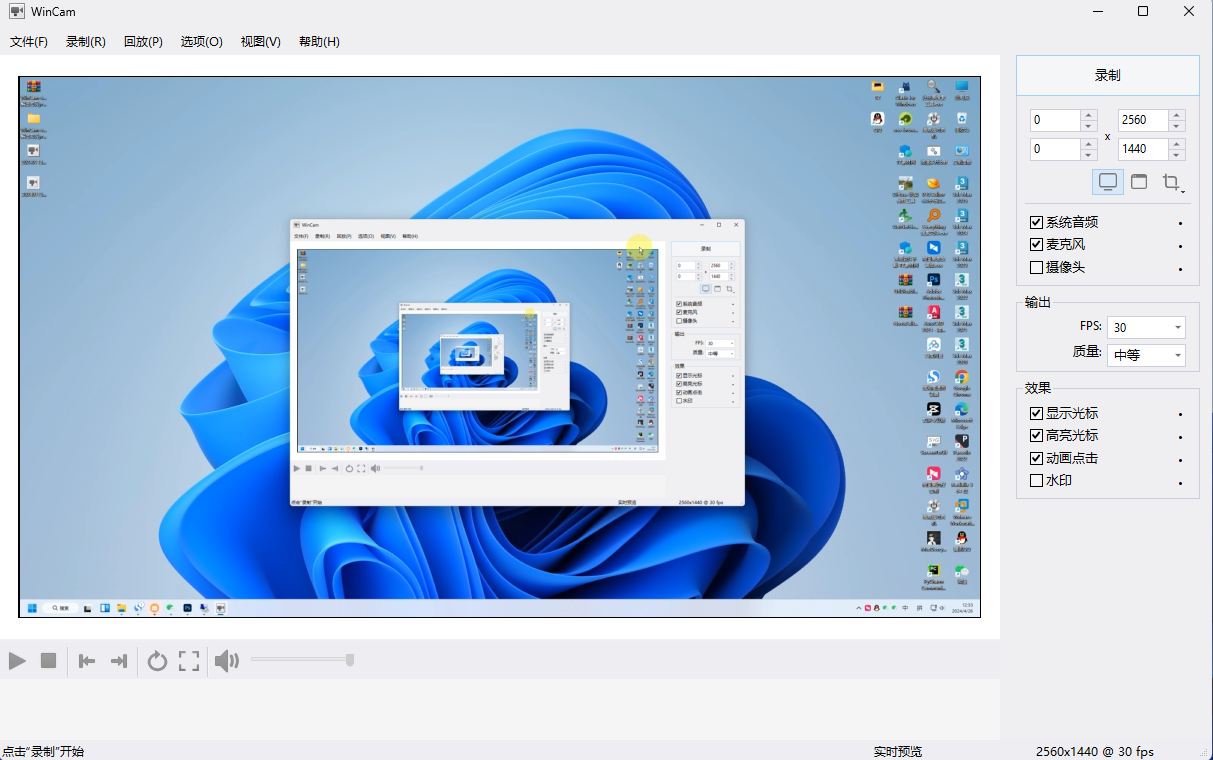Image resolution: width=1213 pixels, height=760 pixels.
Task: Decrease the 2560 width value with down arrow
Action: [1177, 126]
